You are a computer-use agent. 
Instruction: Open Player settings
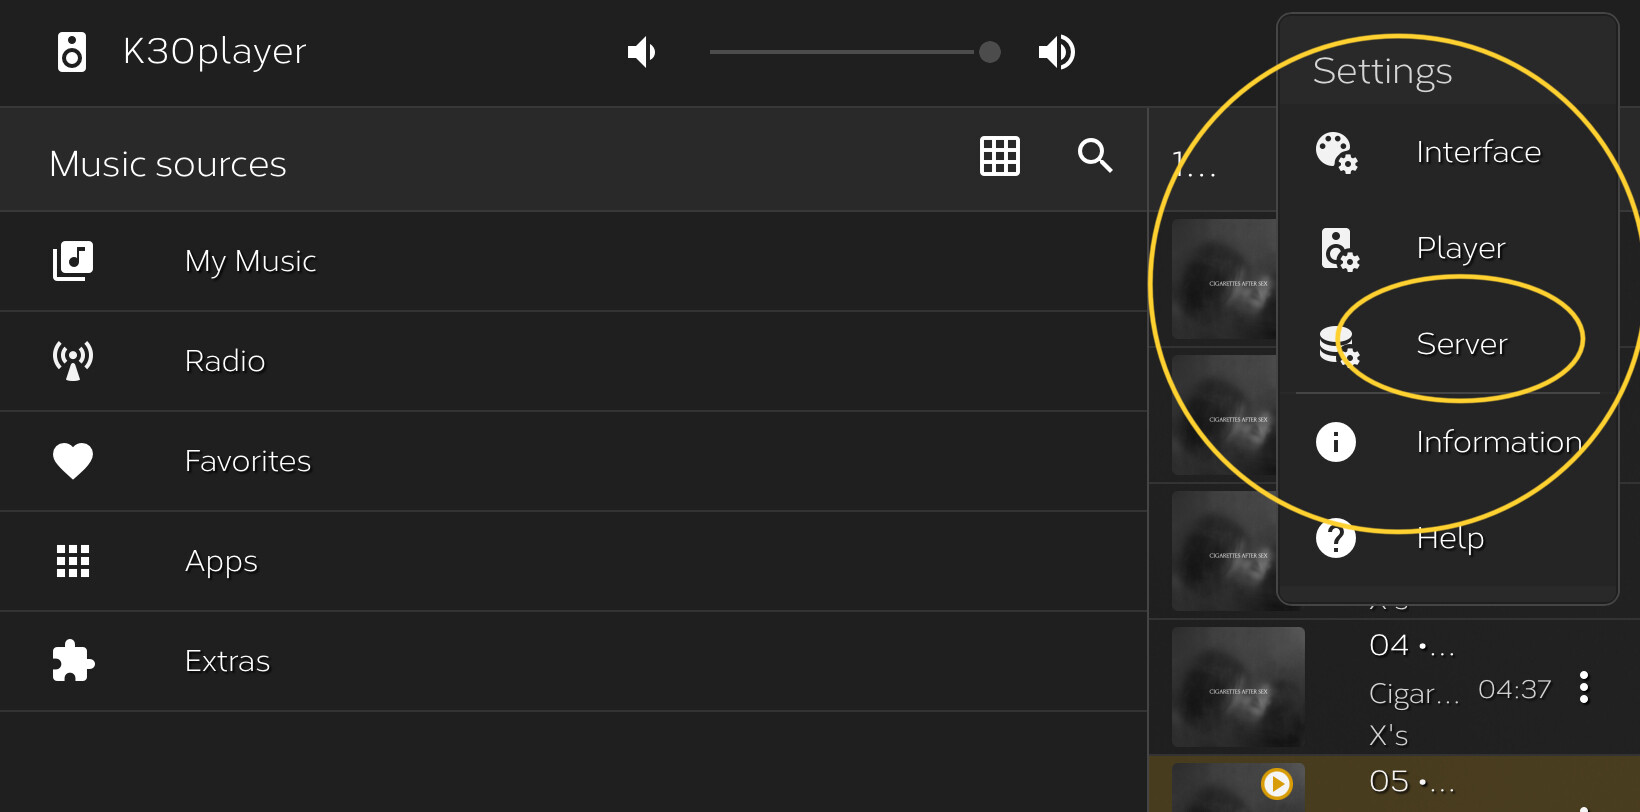click(x=1448, y=248)
